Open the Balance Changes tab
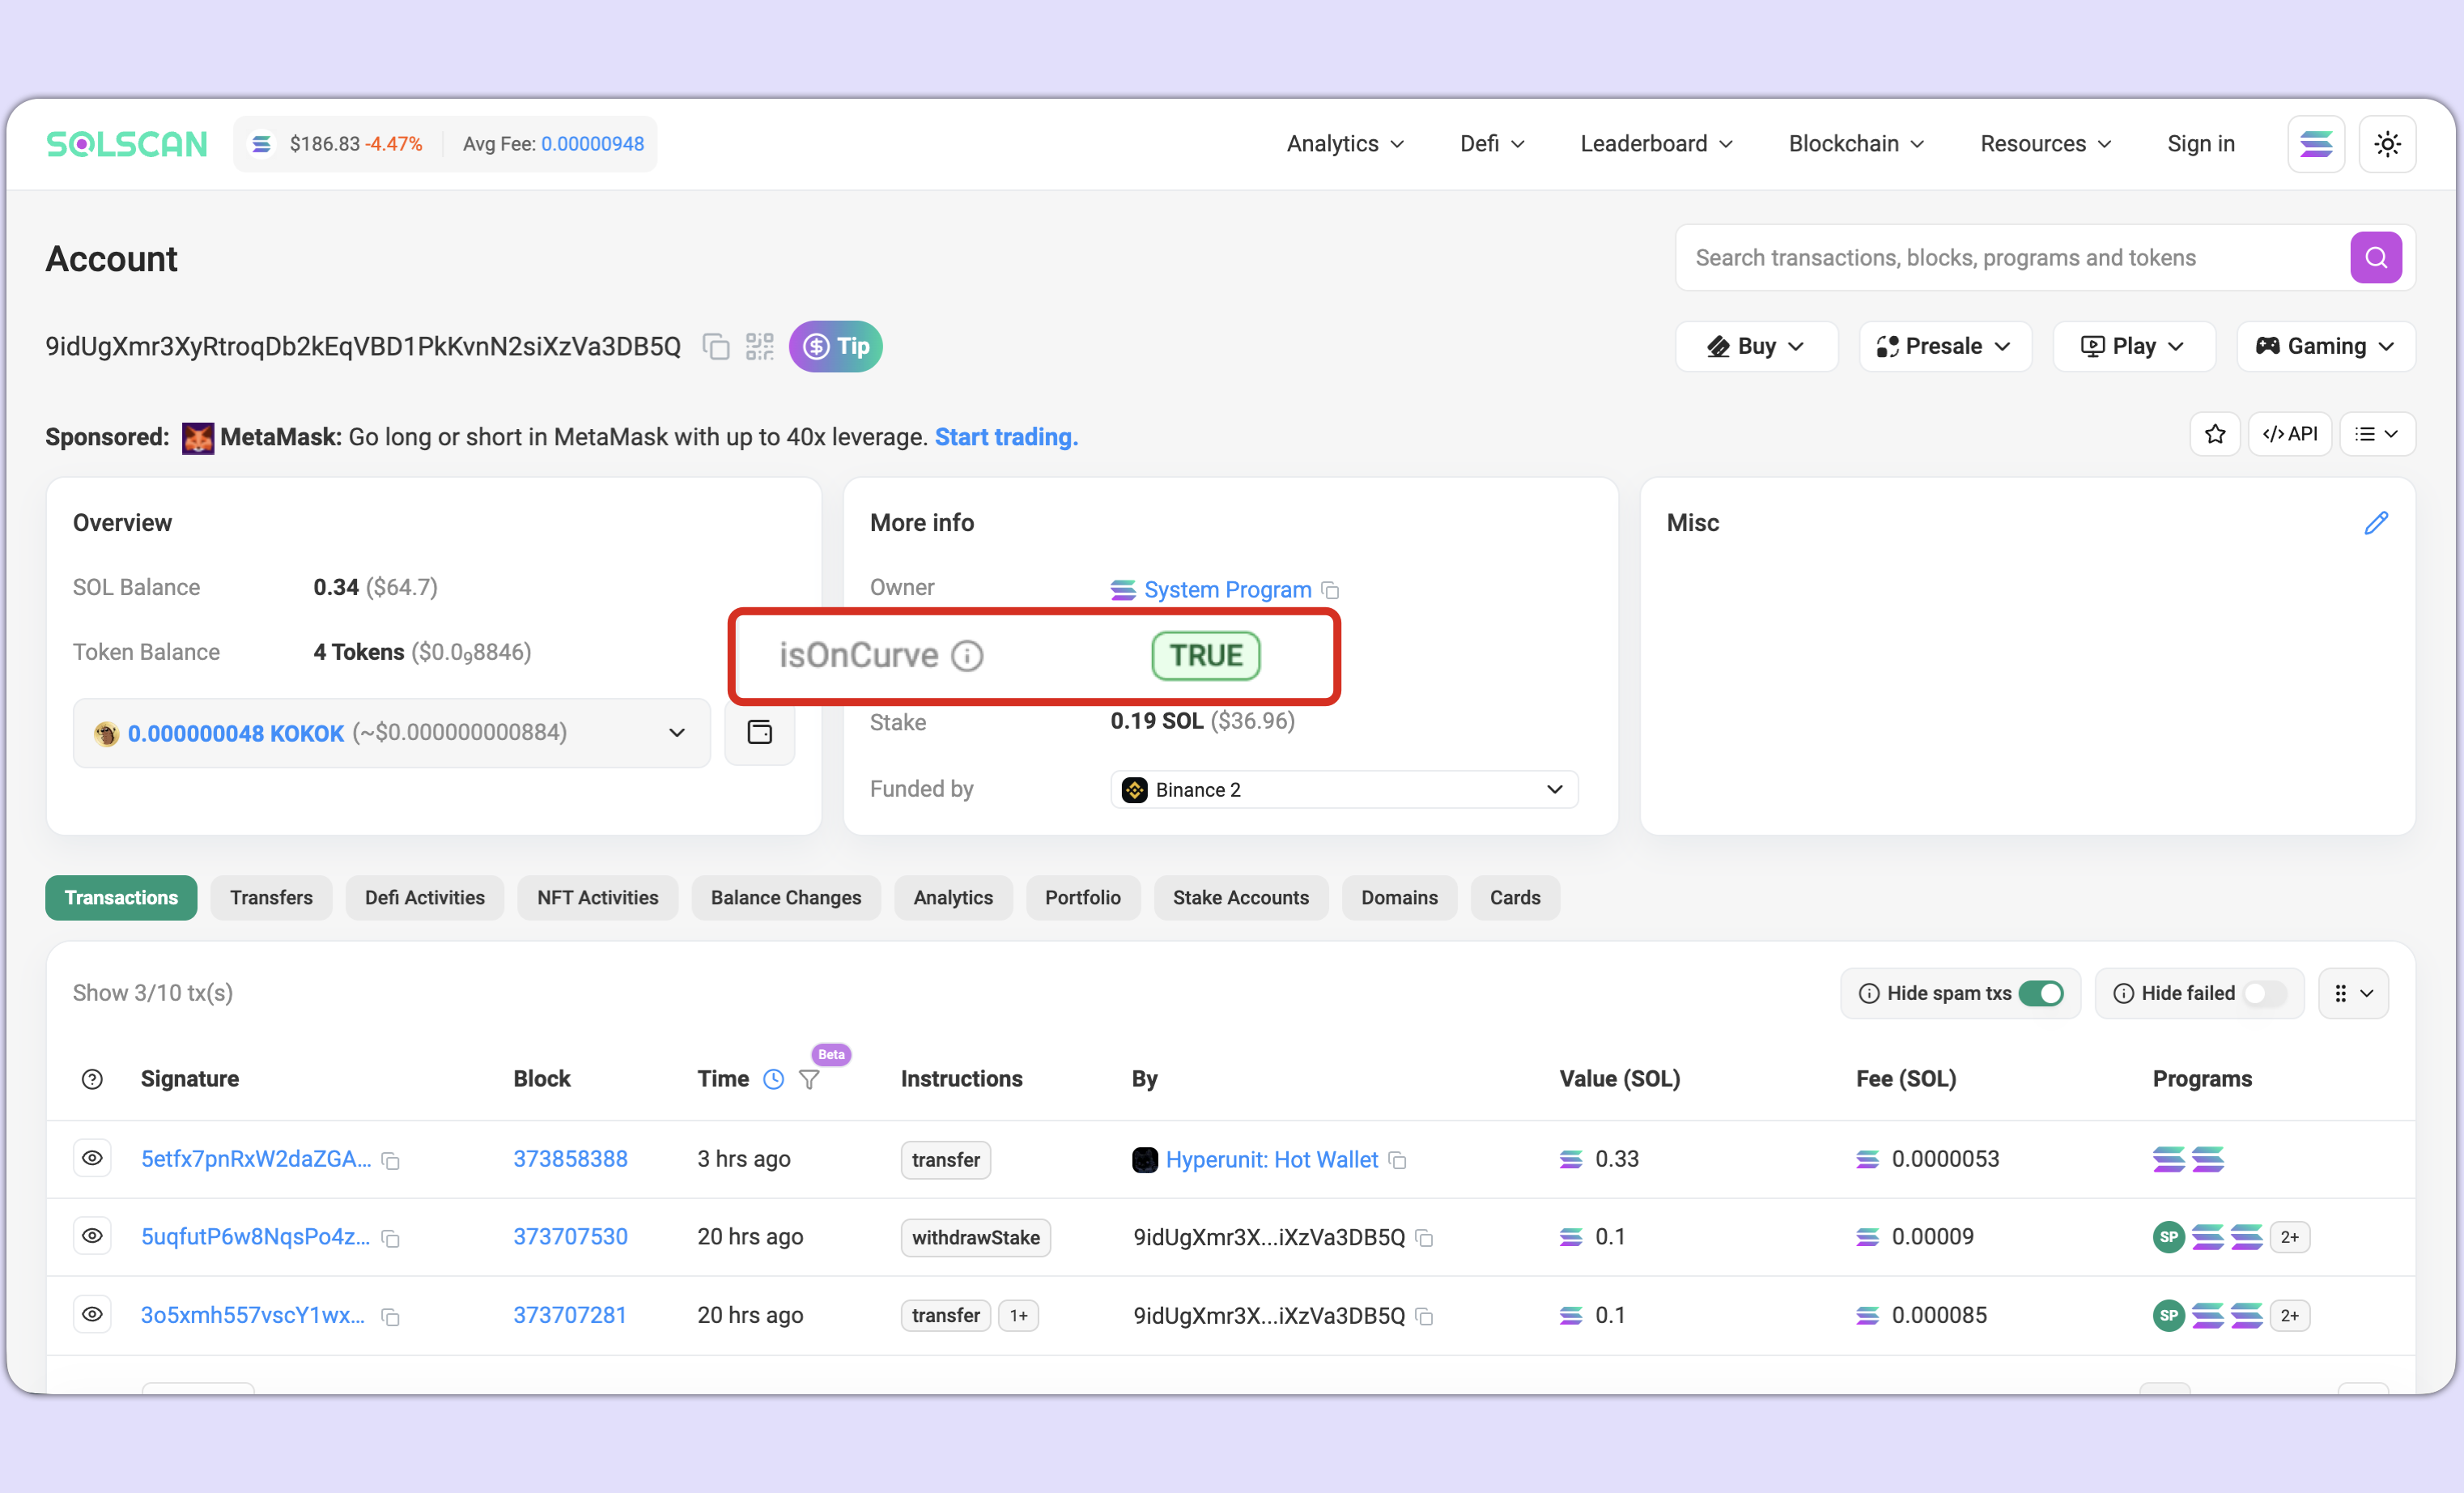 [785, 897]
